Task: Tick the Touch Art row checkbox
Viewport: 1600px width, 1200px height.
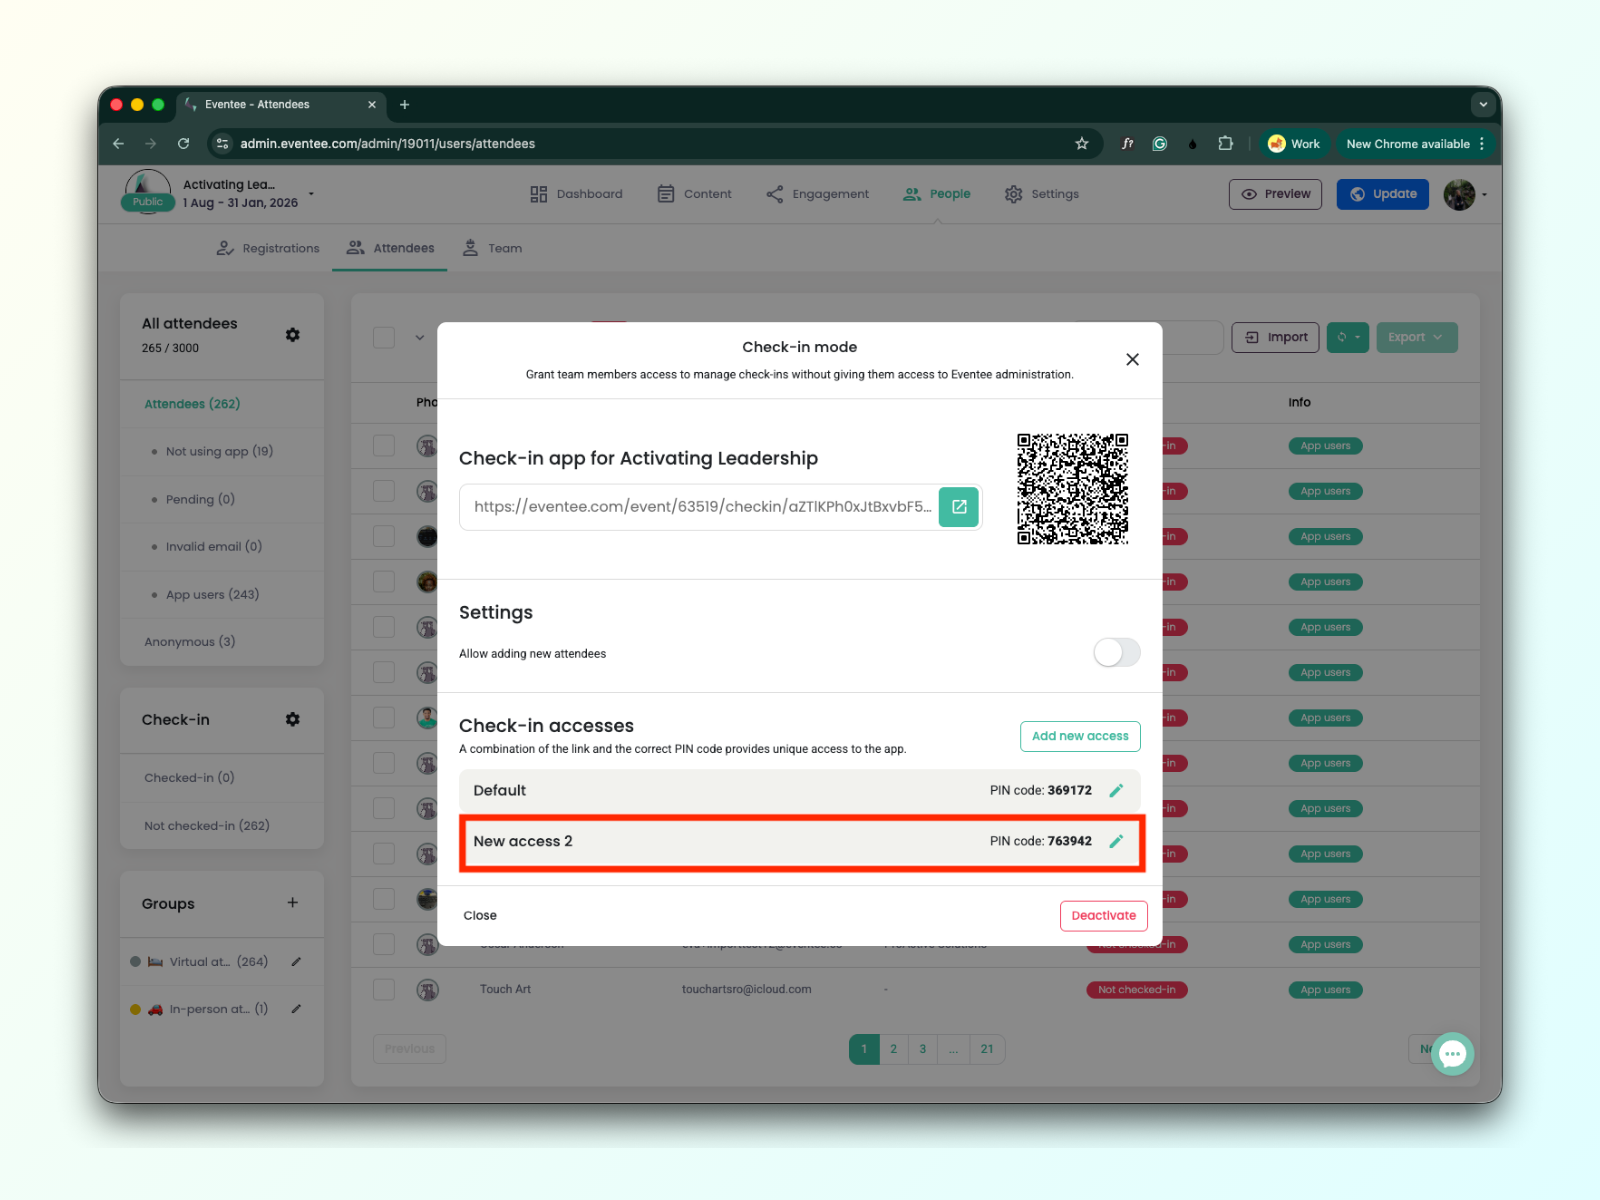Action: (384, 990)
